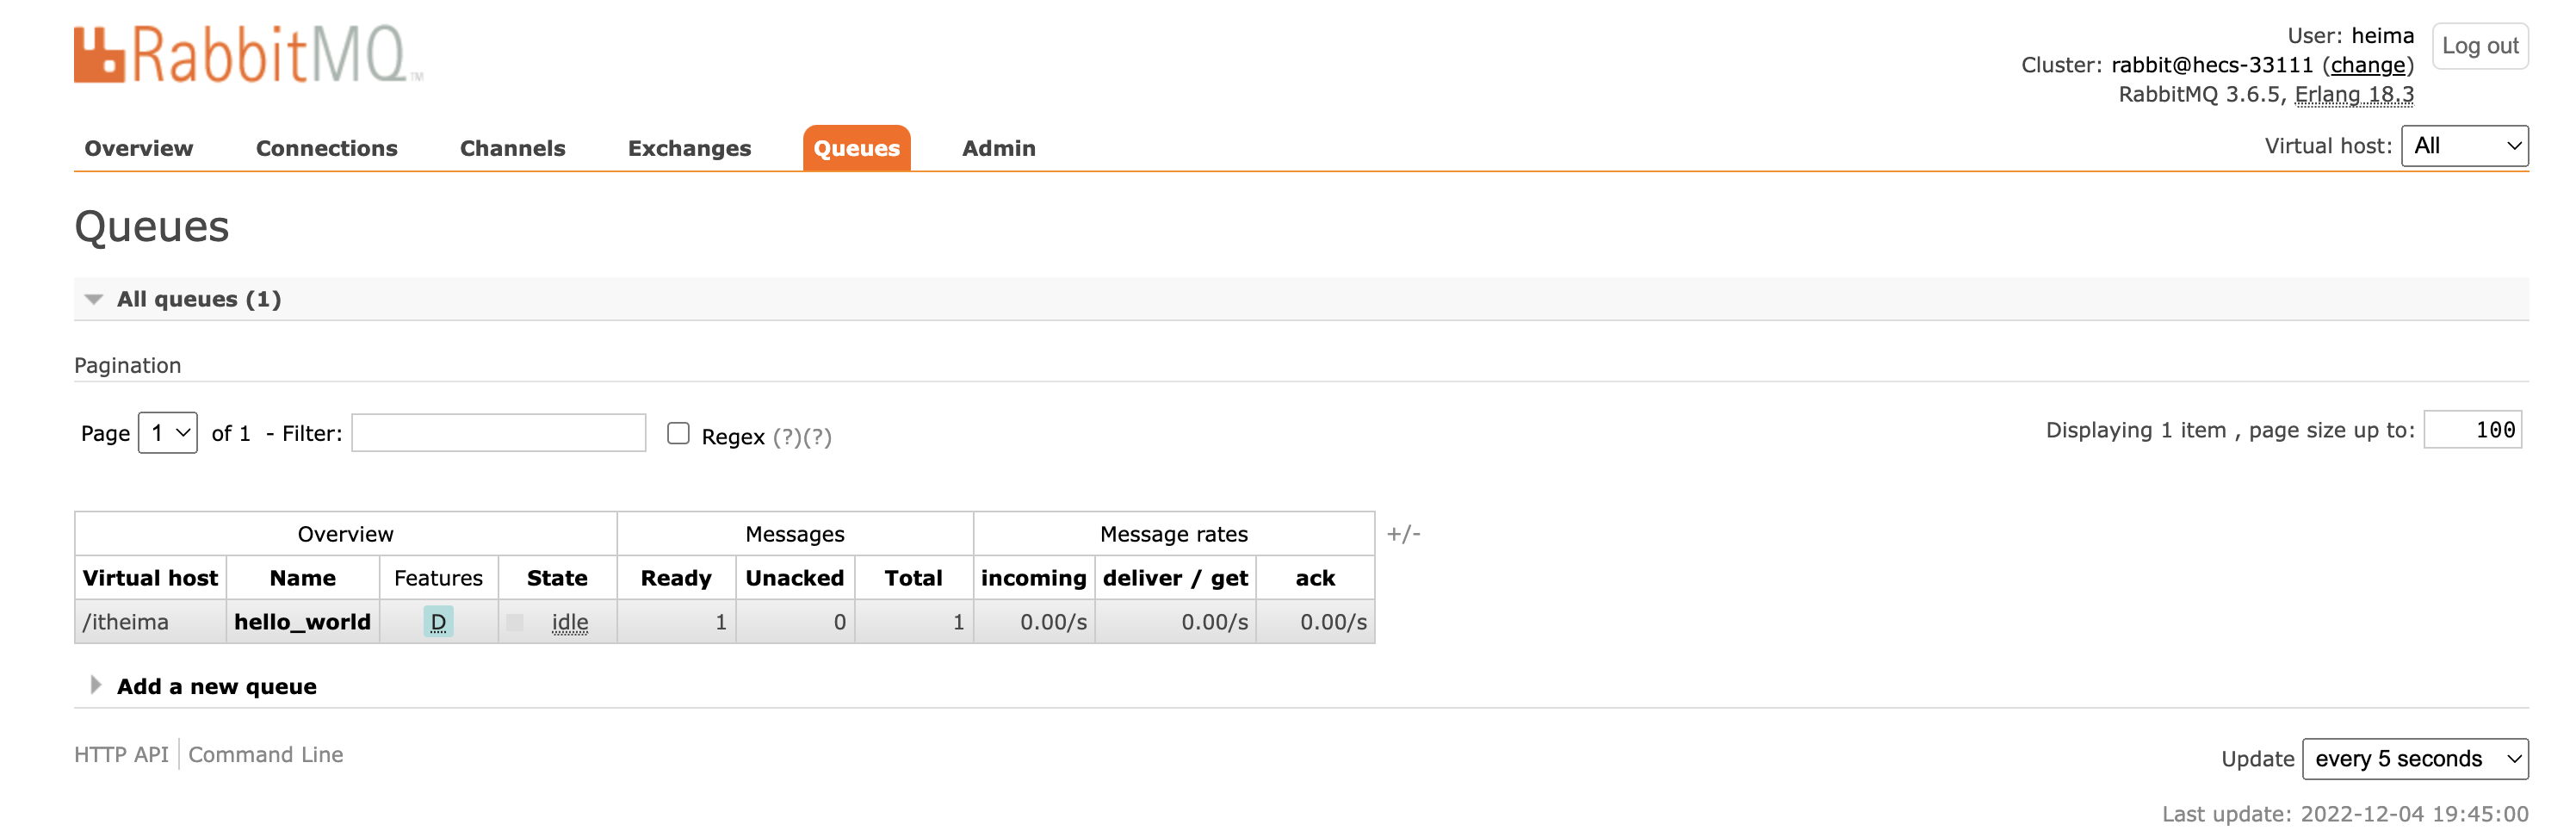Viewport: 2576px width, 837px height.
Task: Click the idle state indicator square
Action: [515, 622]
